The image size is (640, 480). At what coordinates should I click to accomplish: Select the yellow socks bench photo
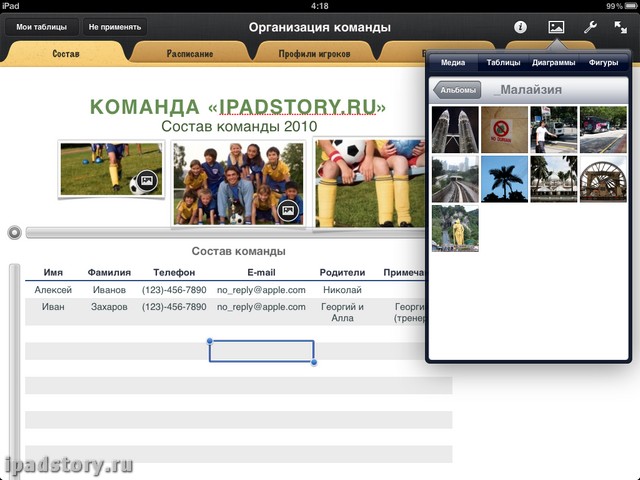(369, 183)
